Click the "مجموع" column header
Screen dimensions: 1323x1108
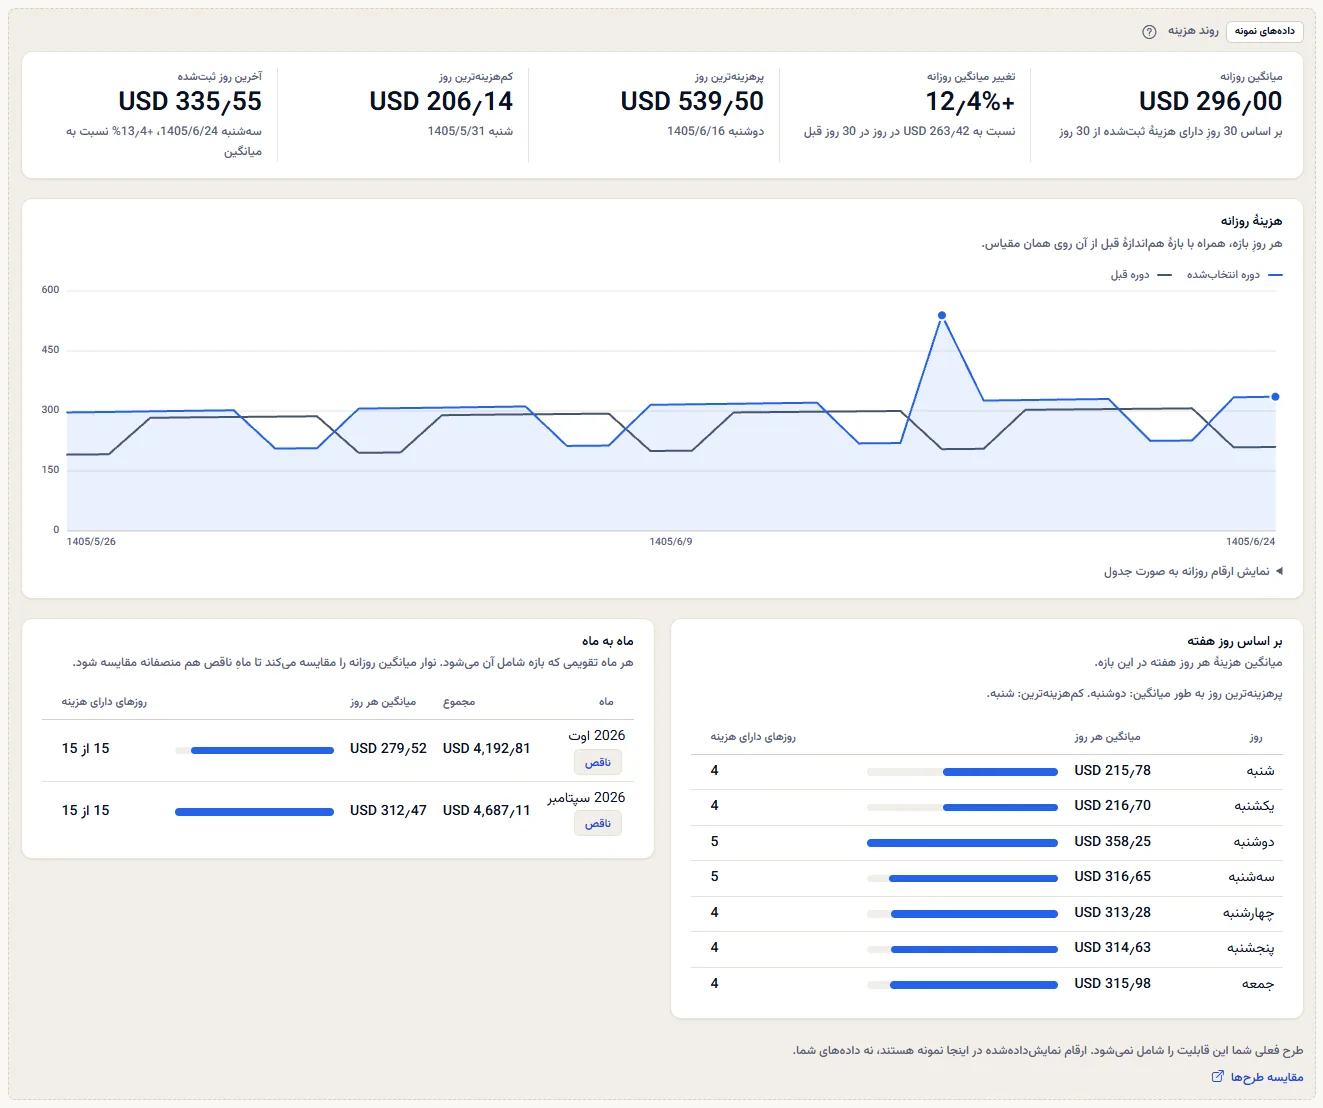click(459, 702)
